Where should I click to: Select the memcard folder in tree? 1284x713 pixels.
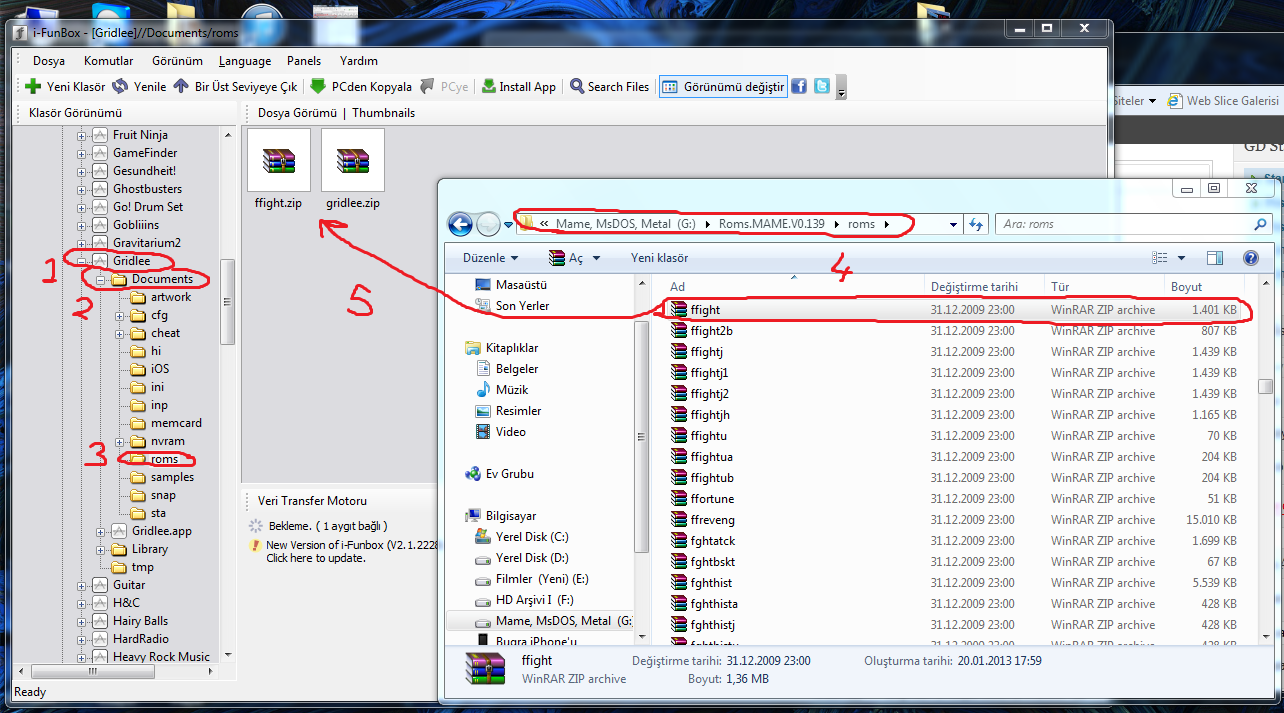pos(176,423)
